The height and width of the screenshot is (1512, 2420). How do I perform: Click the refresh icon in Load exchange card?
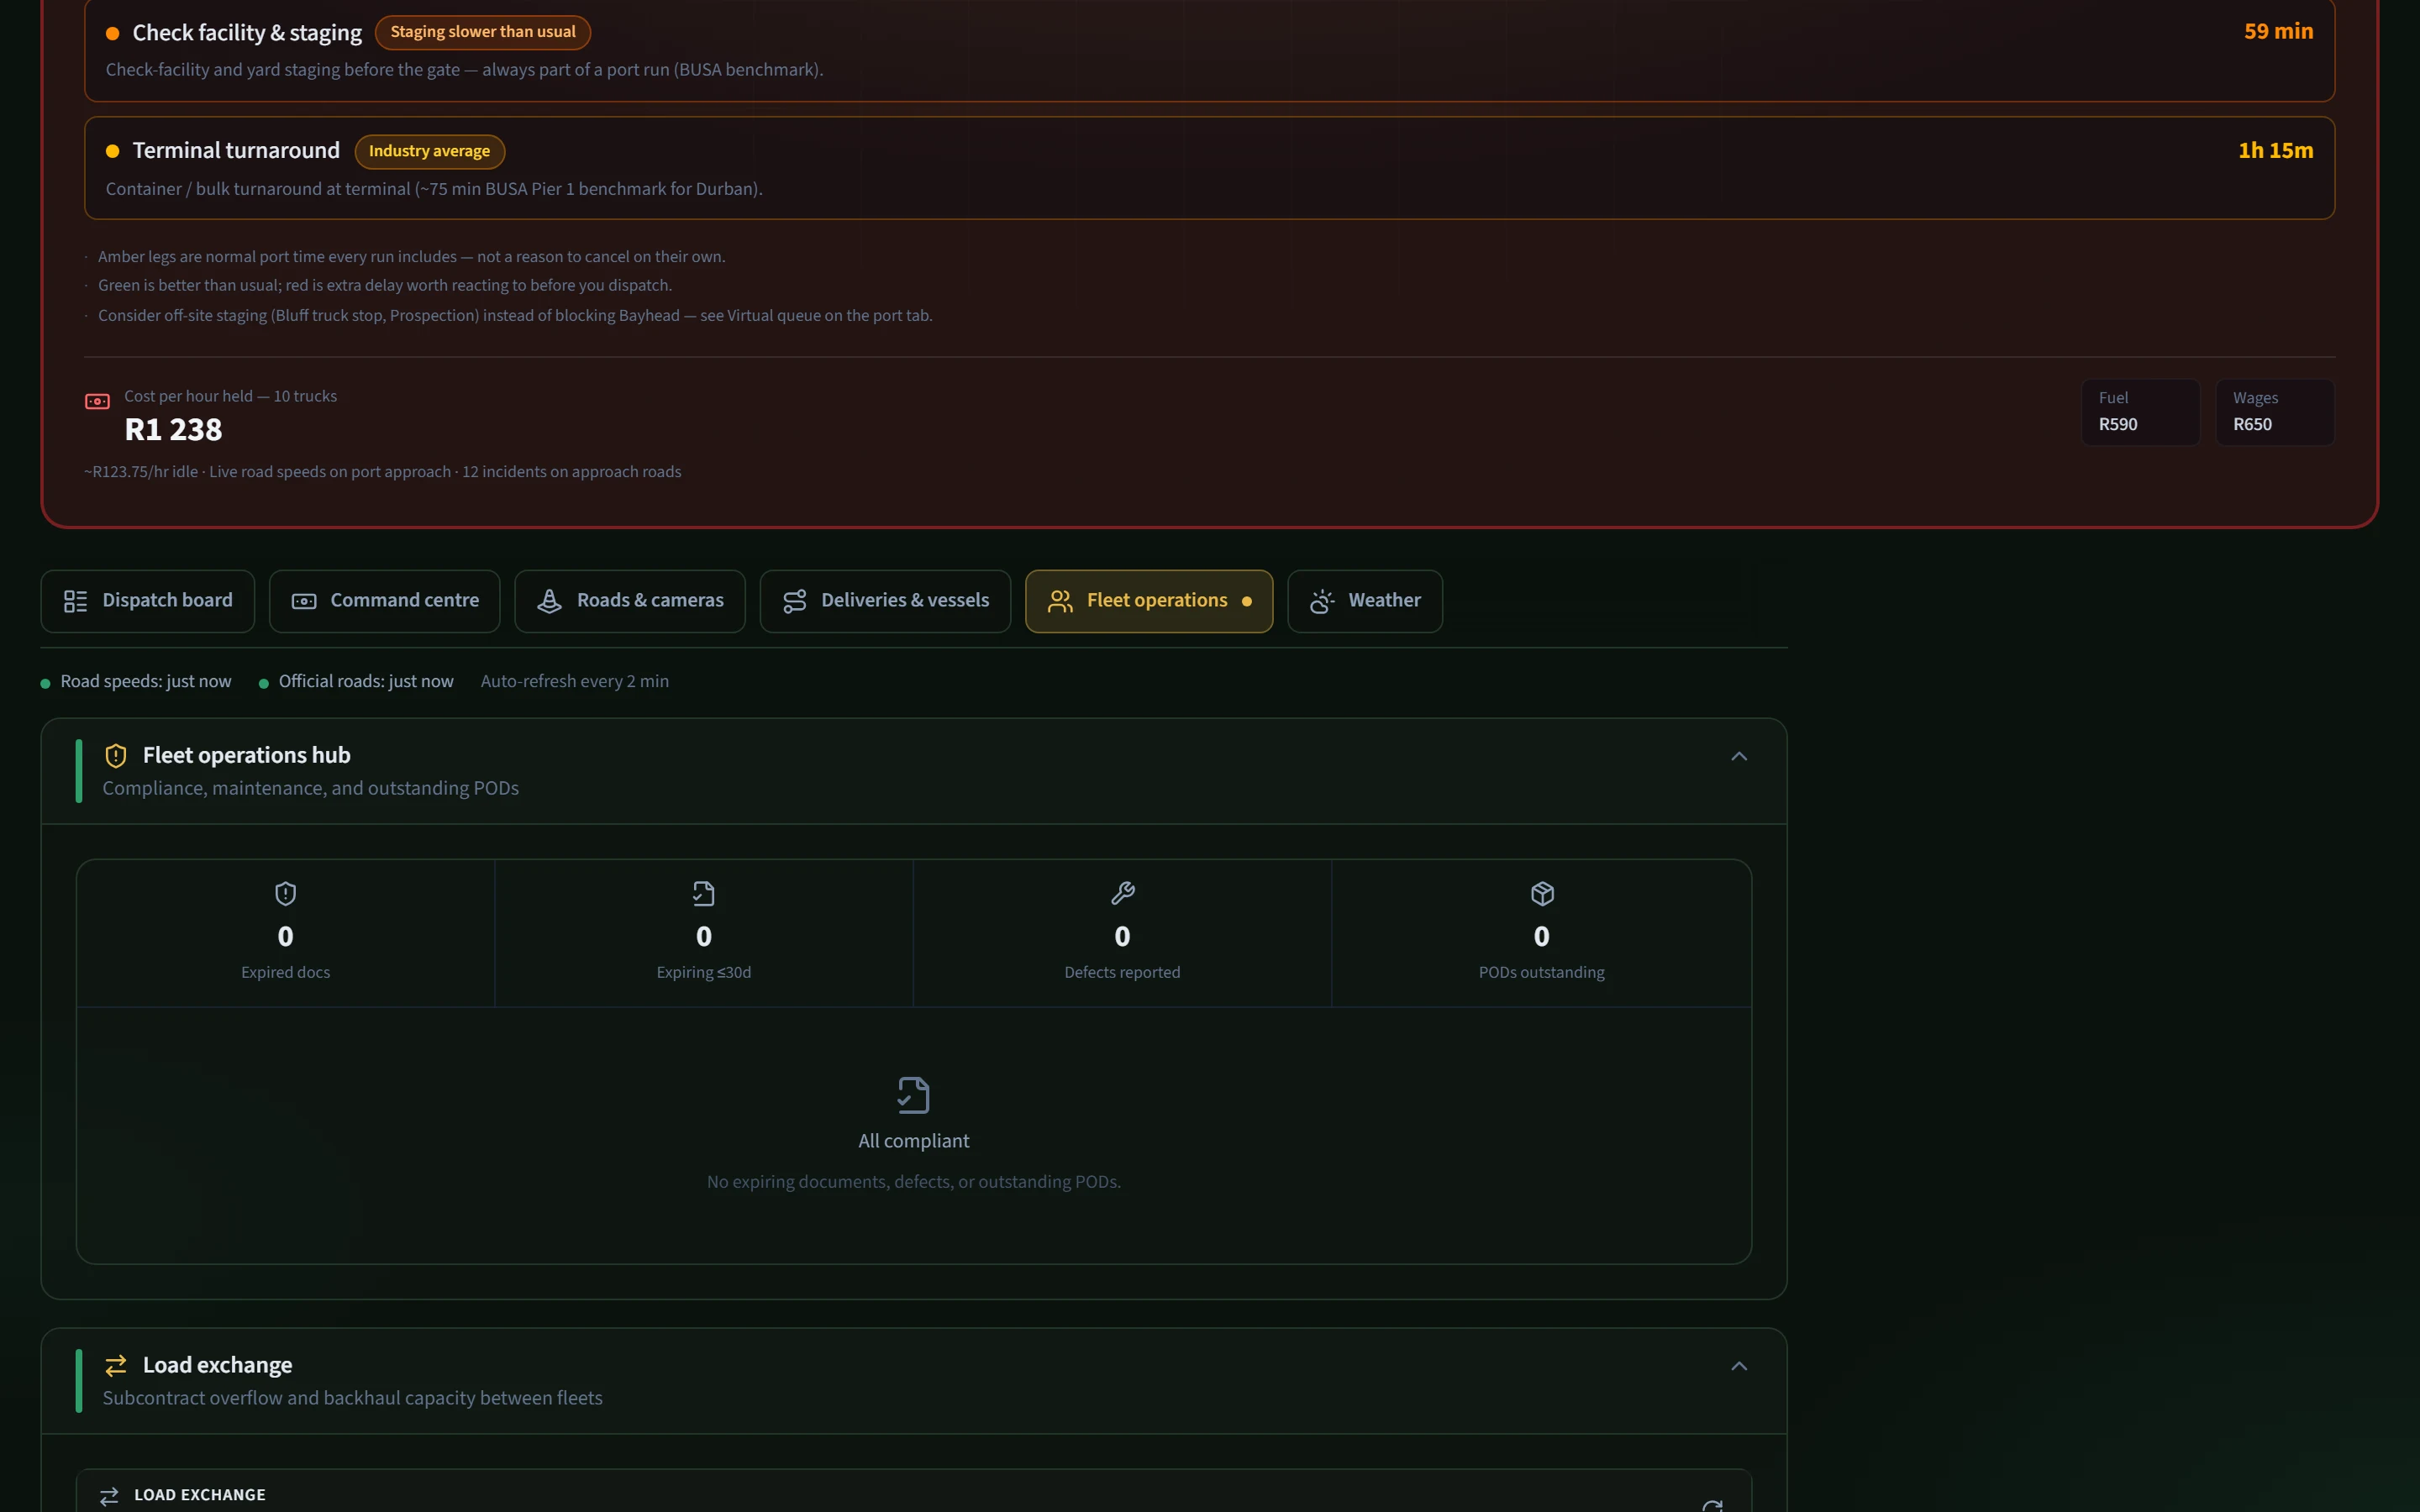coord(1712,1505)
